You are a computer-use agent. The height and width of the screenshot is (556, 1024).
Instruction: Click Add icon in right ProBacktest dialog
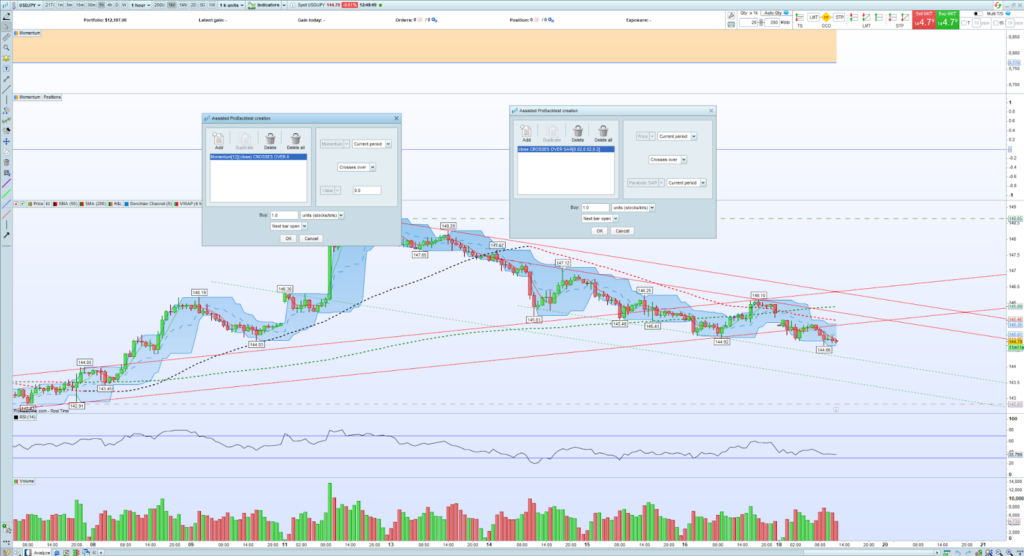[x=527, y=130]
